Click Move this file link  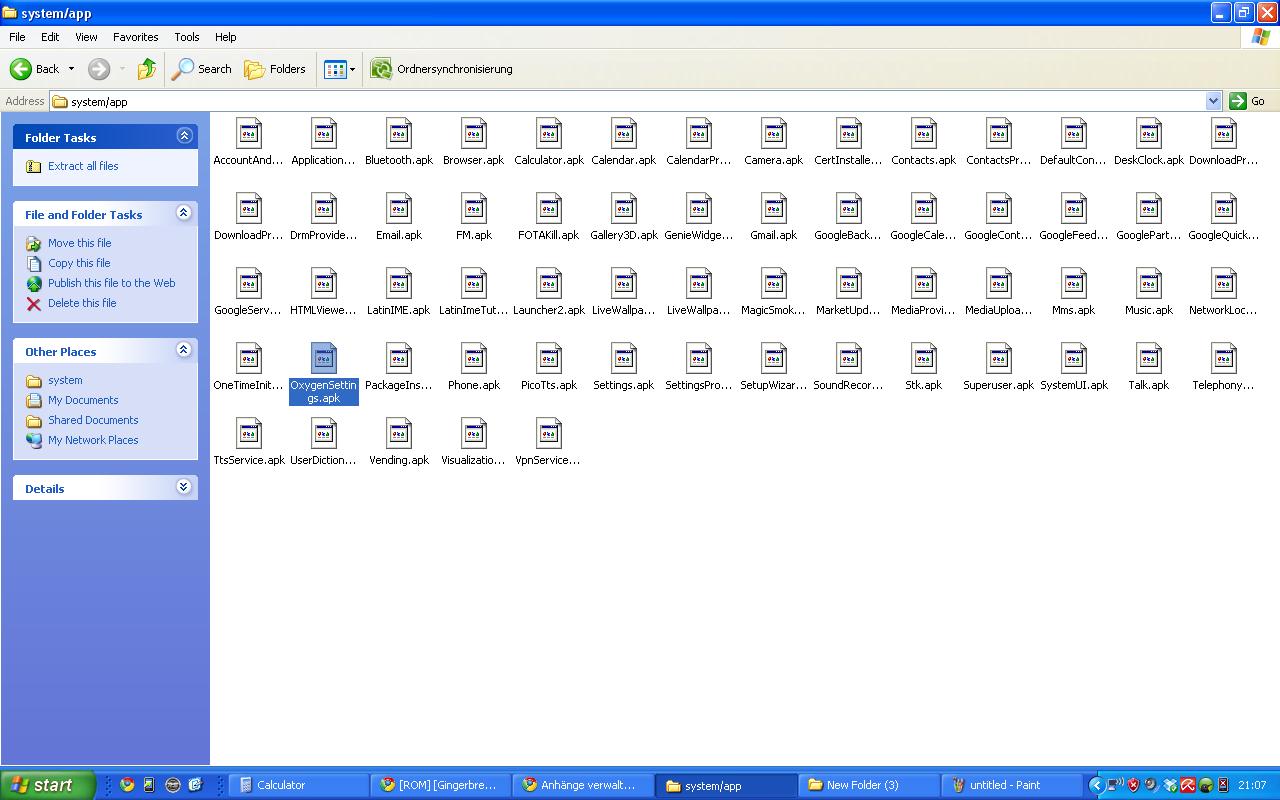click(80, 243)
